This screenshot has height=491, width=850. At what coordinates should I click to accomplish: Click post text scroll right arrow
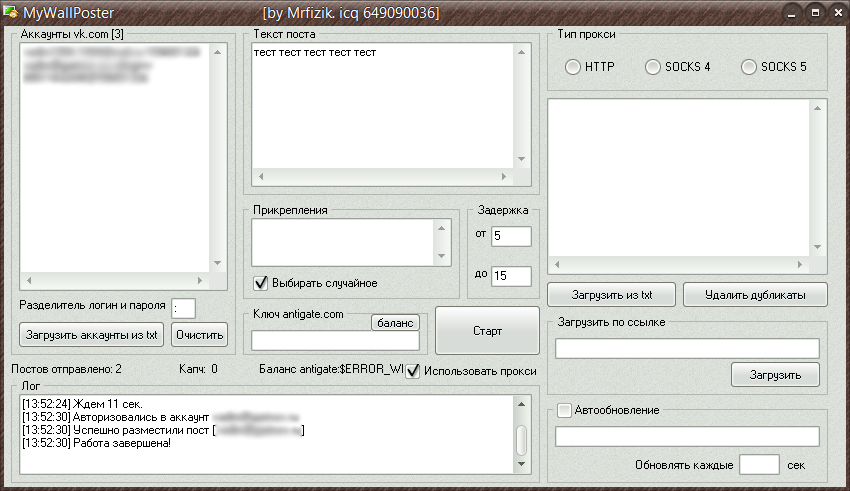[x=504, y=176]
